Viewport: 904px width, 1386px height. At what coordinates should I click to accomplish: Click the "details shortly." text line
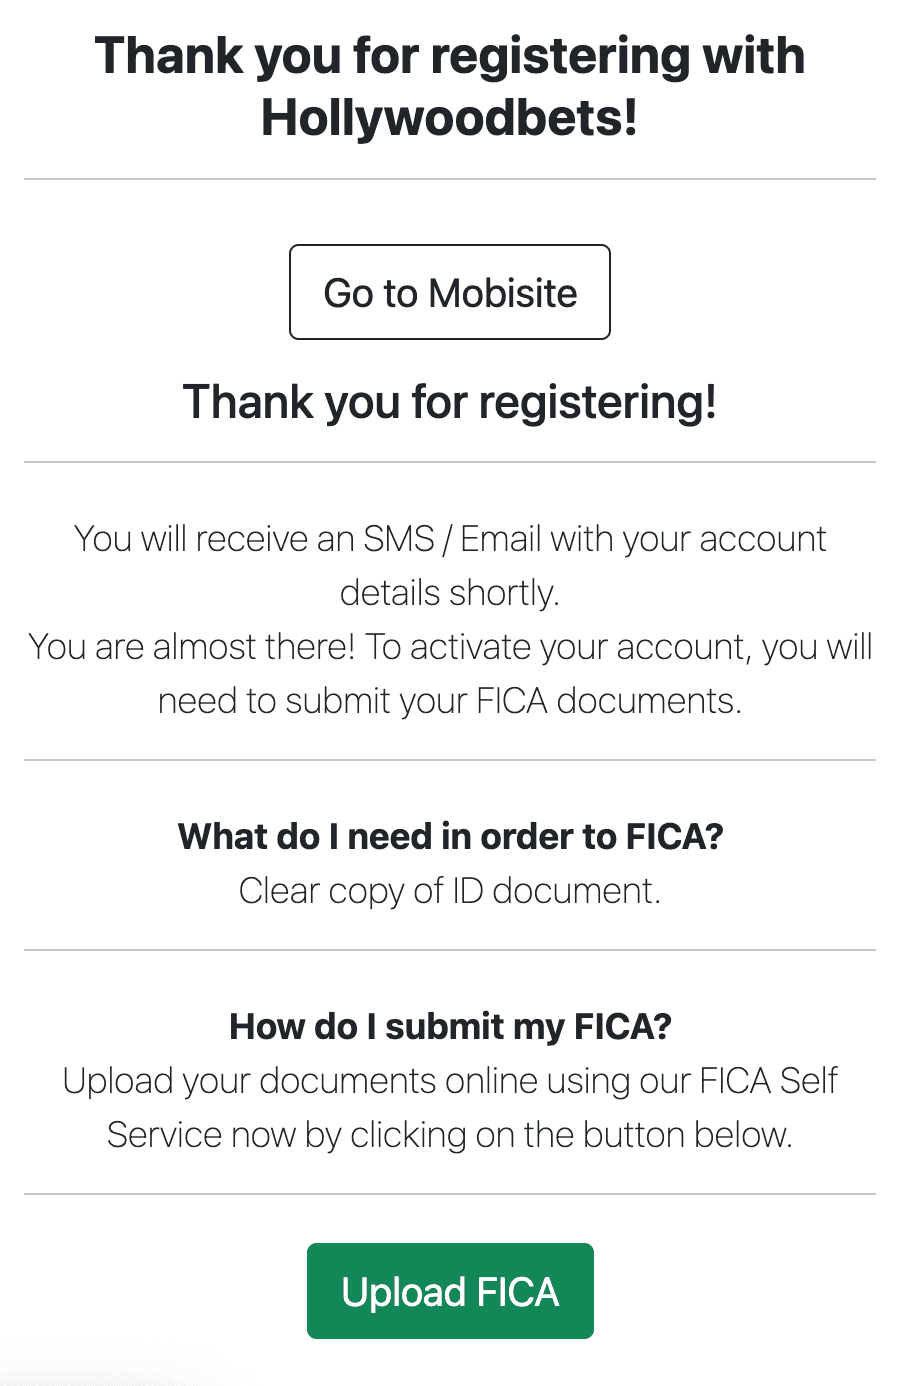click(x=450, y=593)
